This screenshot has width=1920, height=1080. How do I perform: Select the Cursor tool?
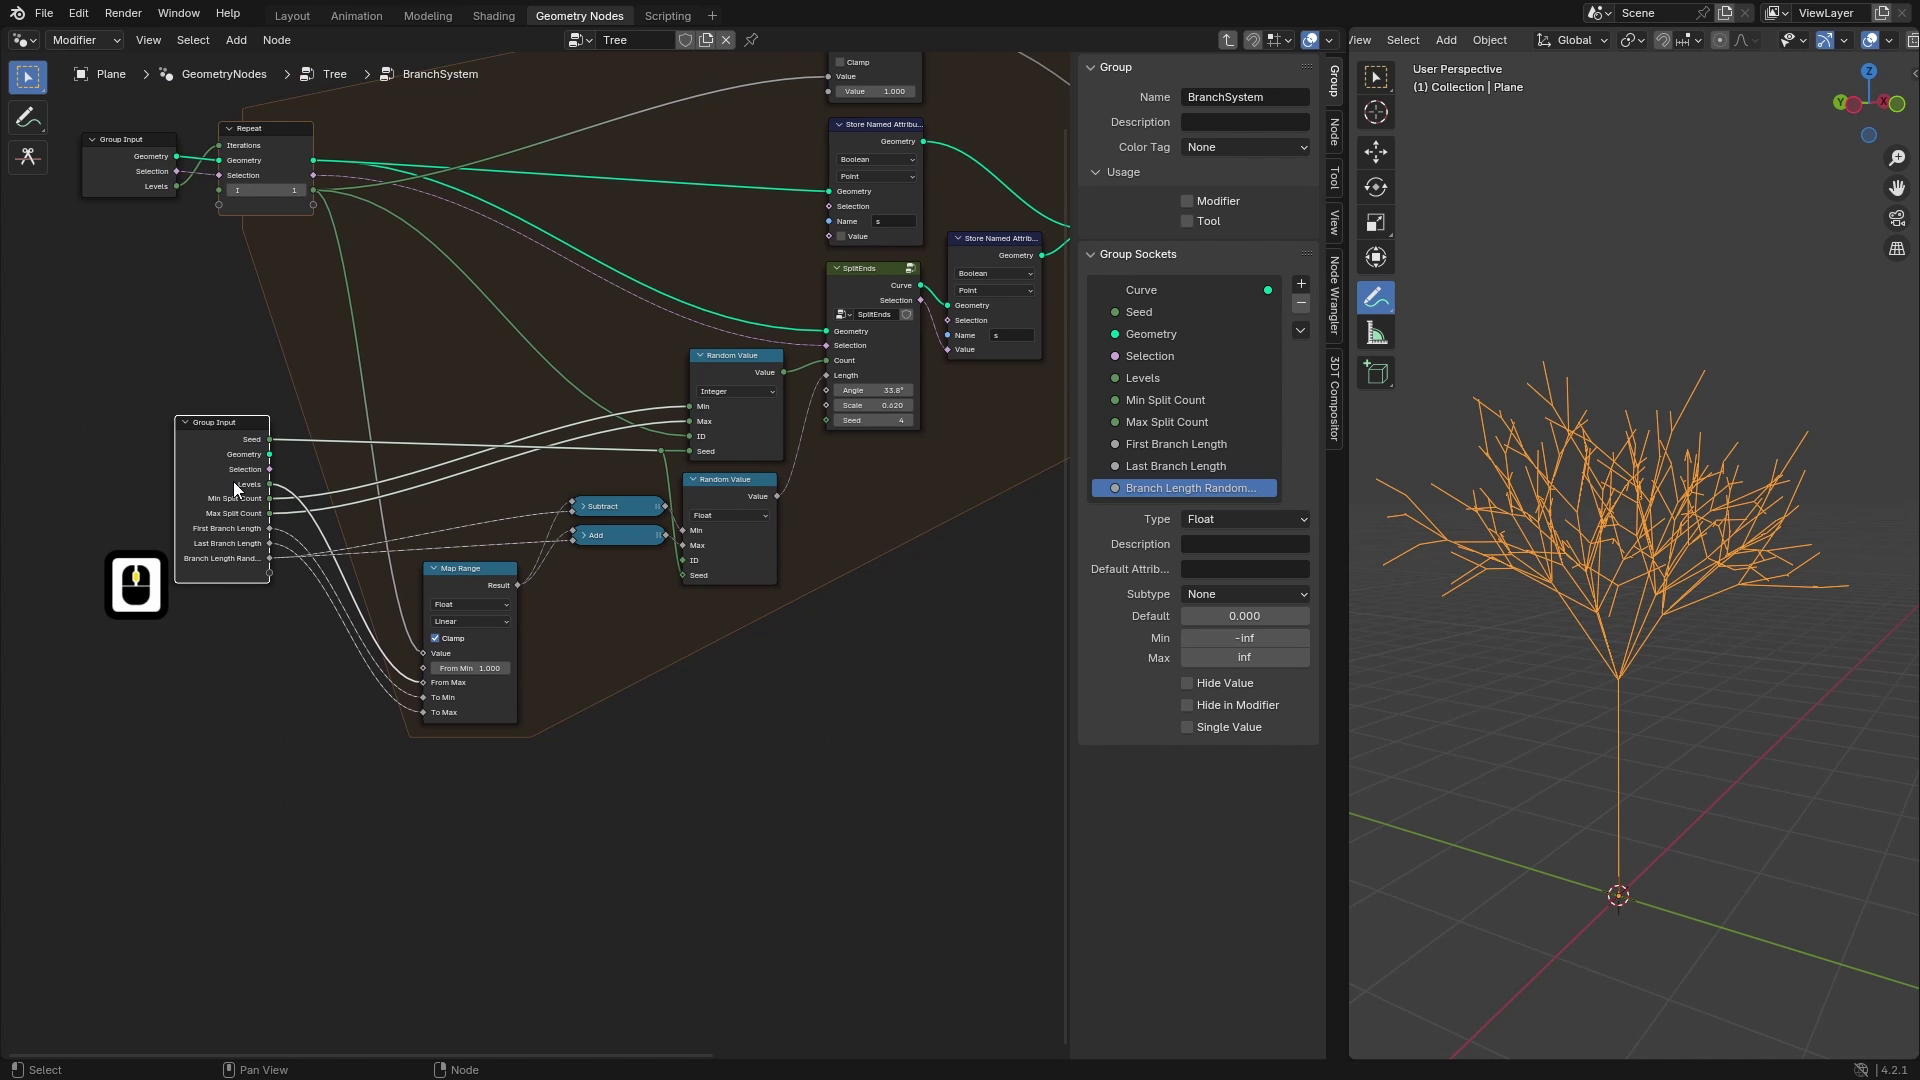pos(1376,112)
